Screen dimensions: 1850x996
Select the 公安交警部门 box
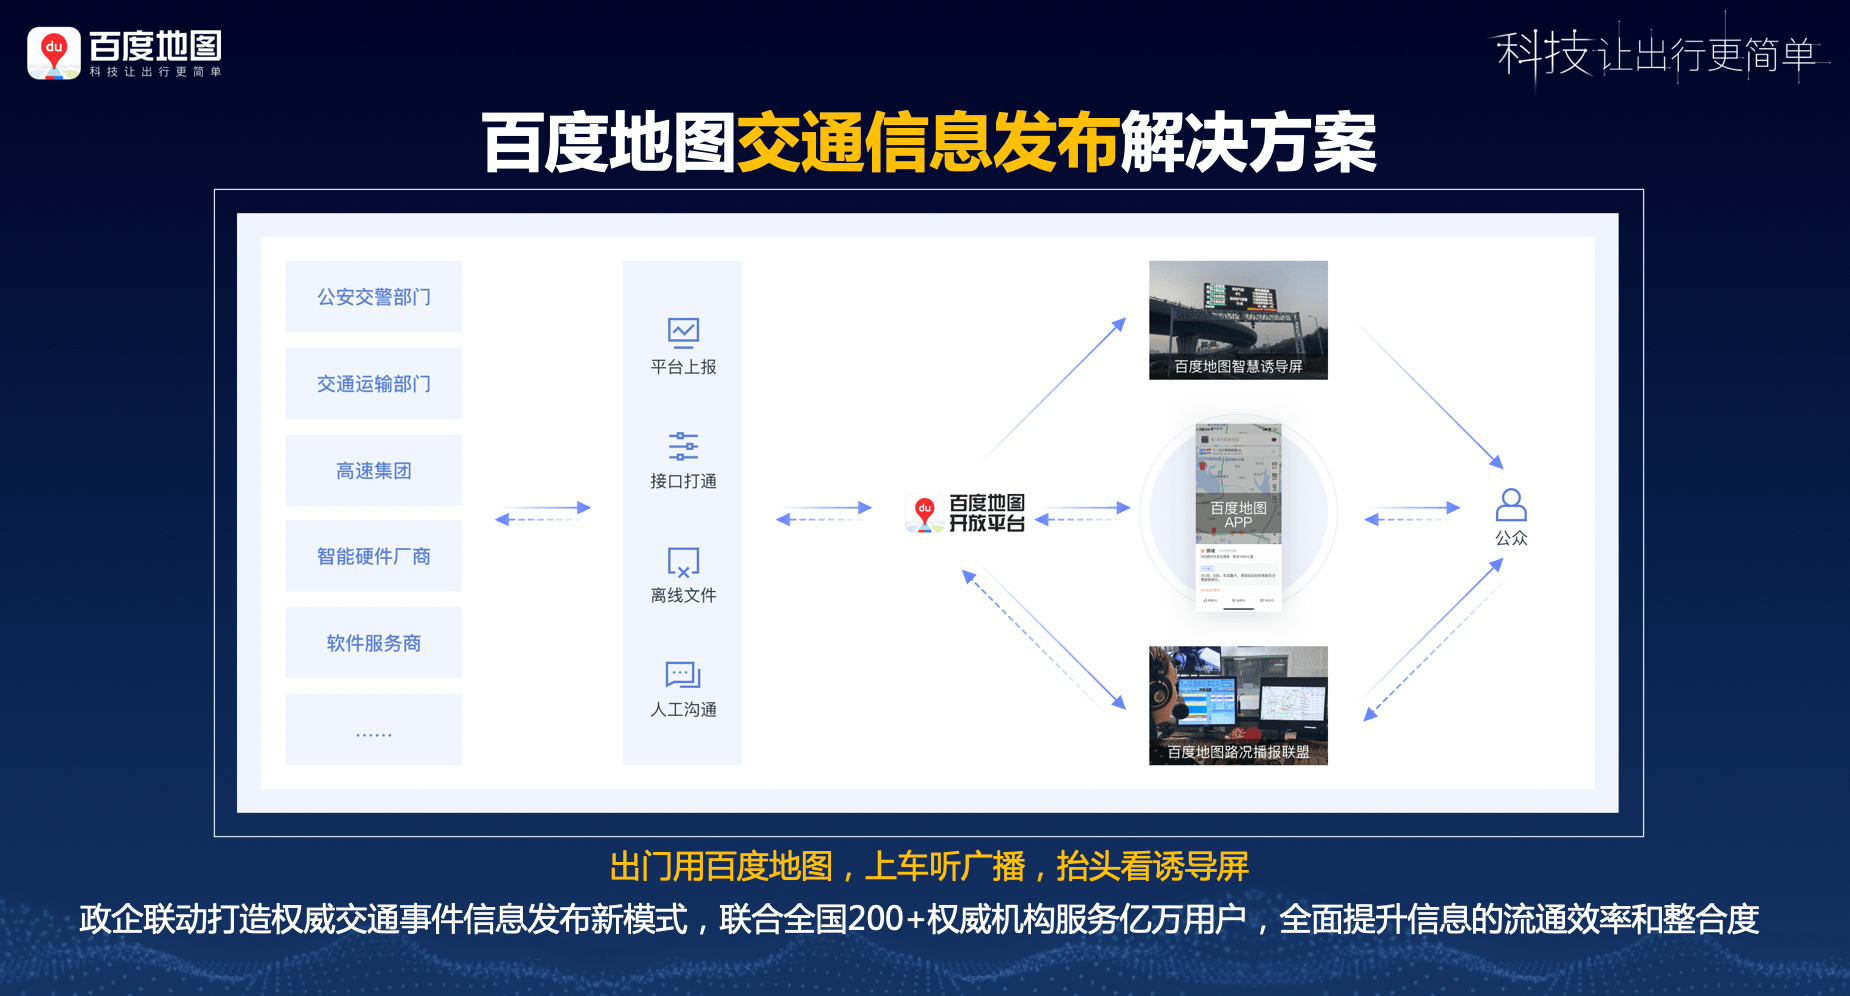tap(373, 295)
